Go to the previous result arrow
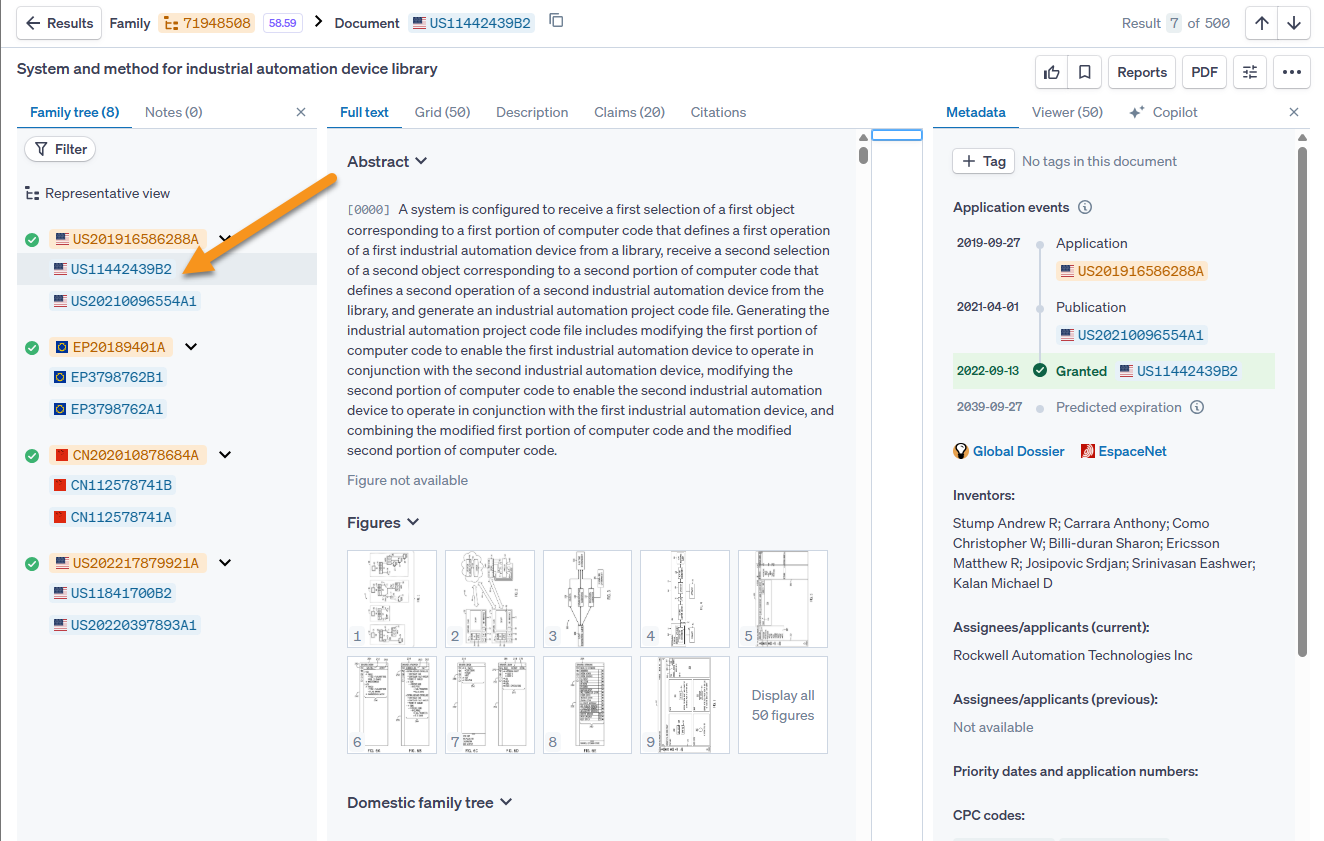This screenshot has height=841, width=1324. 1262,23
